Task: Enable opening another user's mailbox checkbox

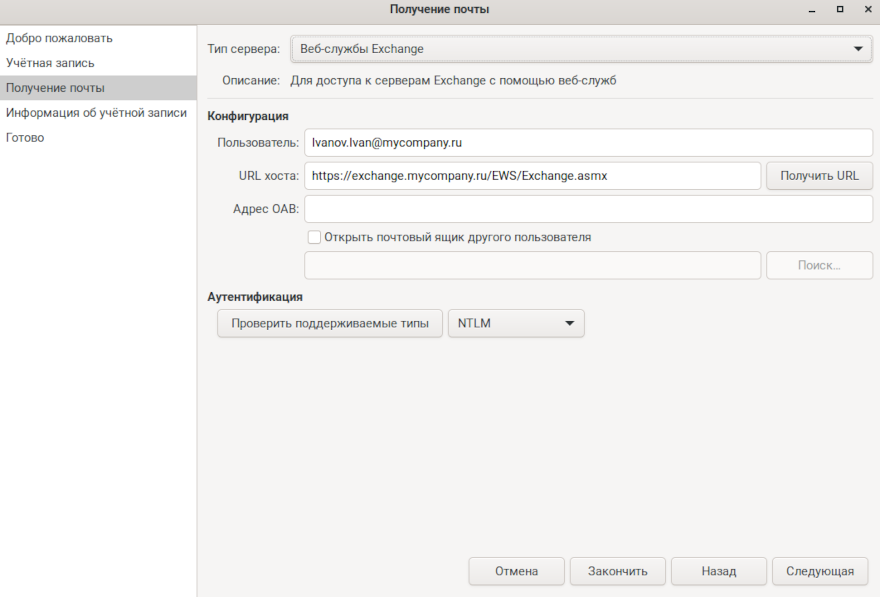Action: [314, 238]
